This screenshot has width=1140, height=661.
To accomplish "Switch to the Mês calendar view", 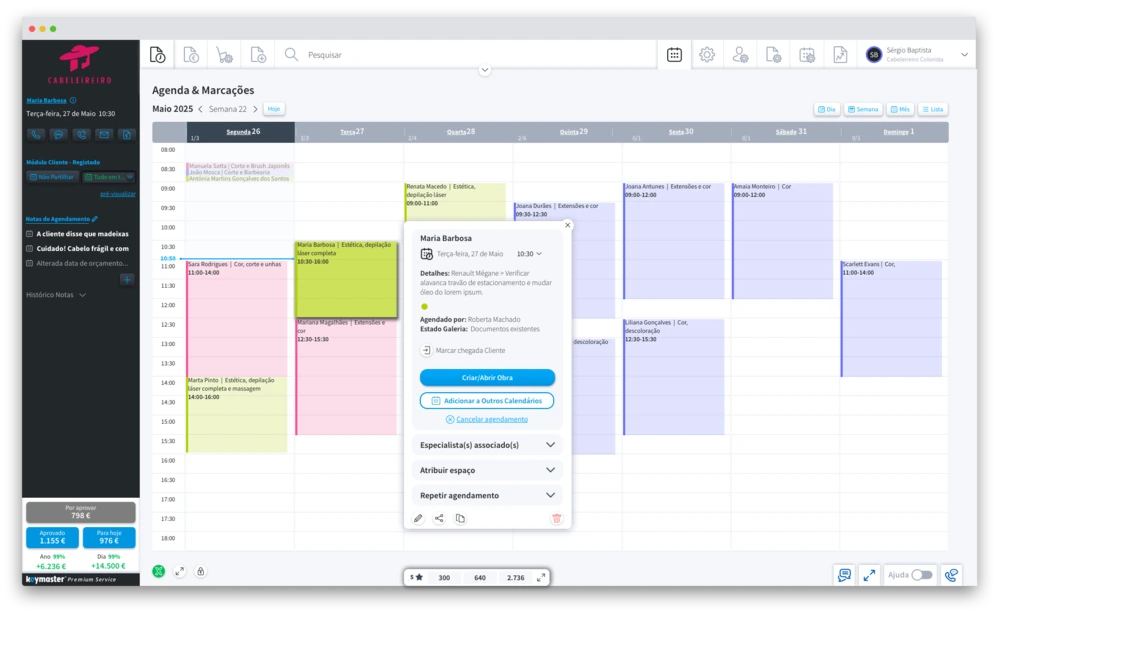I will click(900, 109).
